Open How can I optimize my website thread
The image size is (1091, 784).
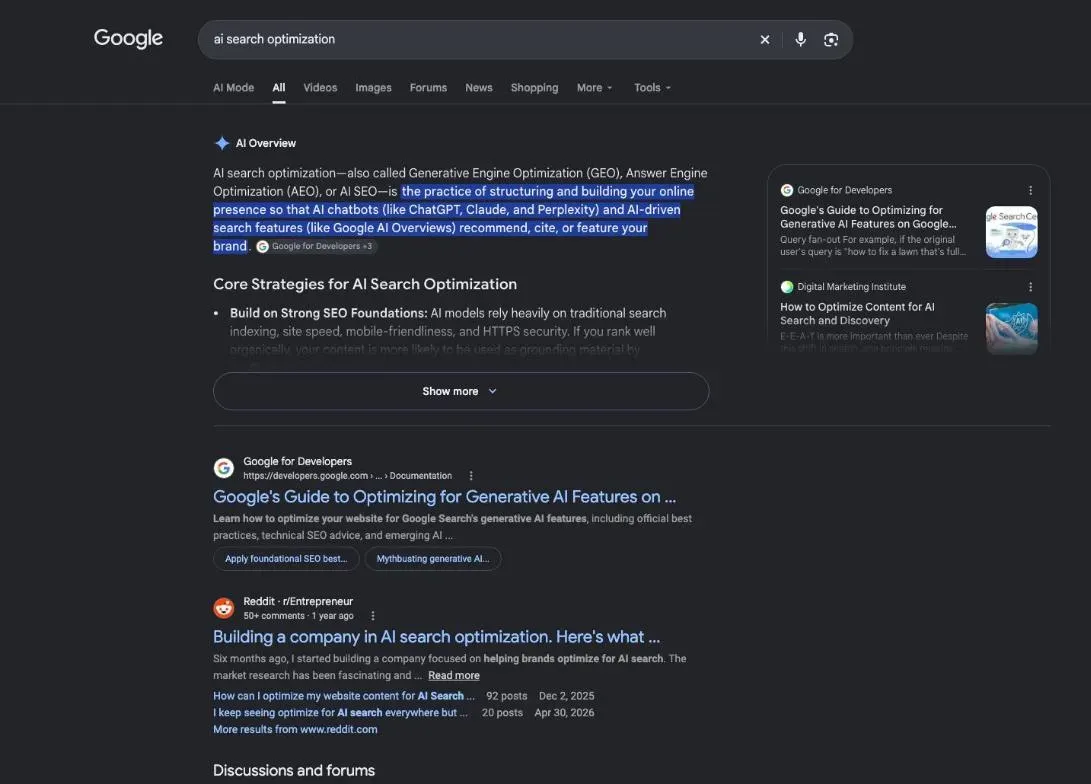pos(344,696)
